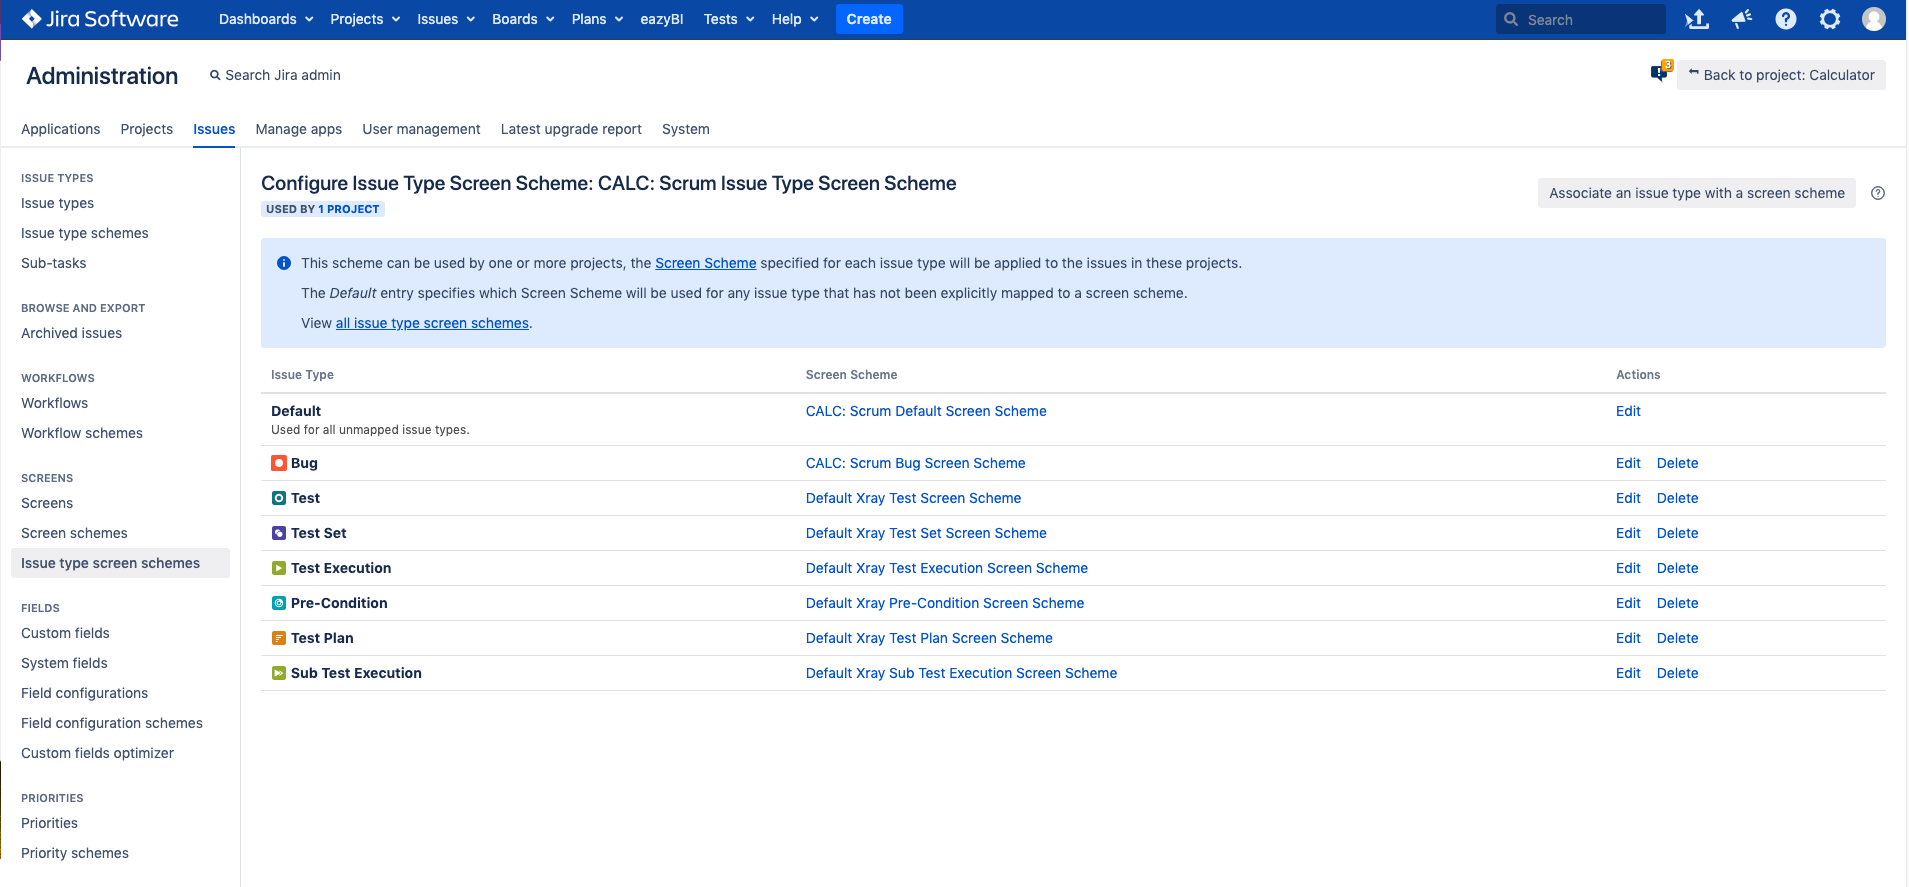
Task: Open Custom fields in the sidebar
Action: [x=66, y=633]
